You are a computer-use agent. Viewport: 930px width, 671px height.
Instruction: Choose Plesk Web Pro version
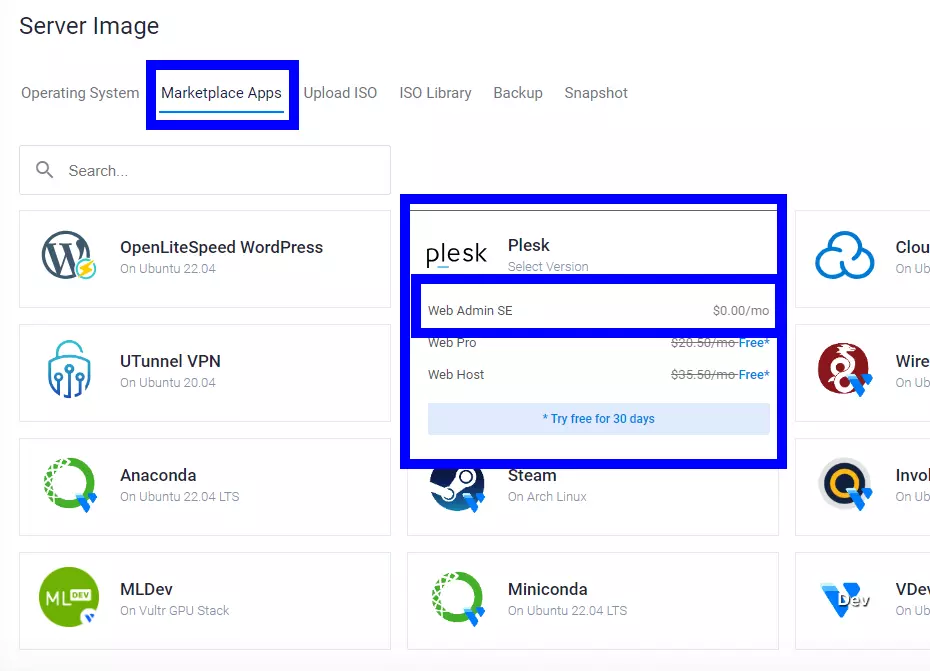tap(598, 342)
